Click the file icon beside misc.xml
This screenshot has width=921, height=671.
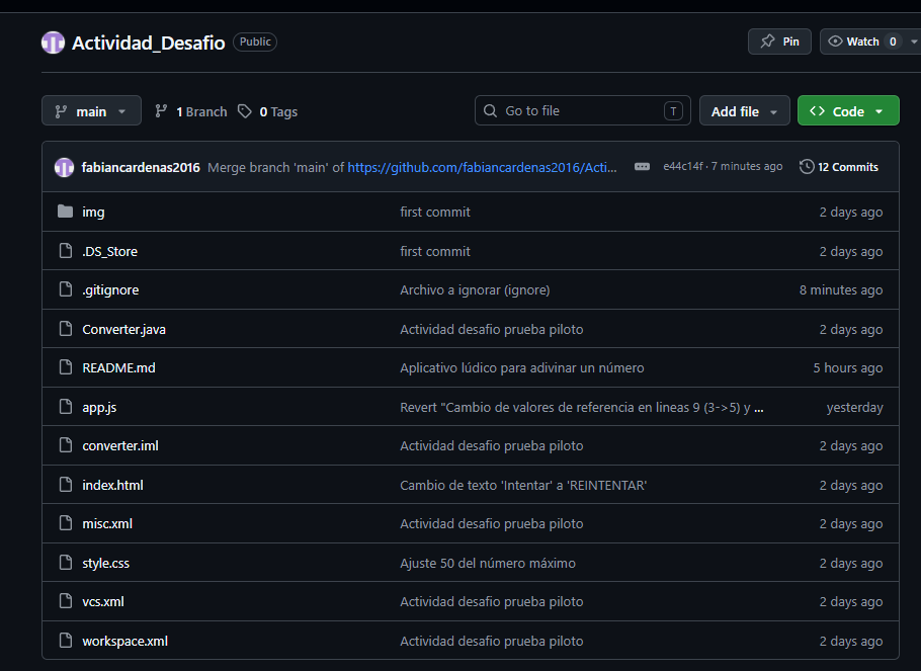tap(66, 524)
